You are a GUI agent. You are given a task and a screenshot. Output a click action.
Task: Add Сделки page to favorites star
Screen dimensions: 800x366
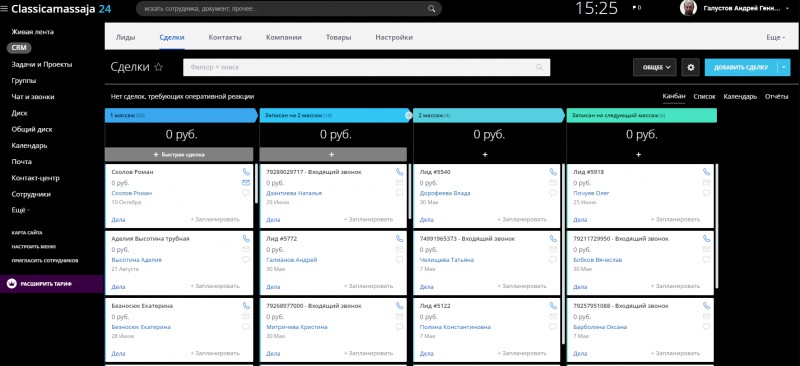click(x=159, y=67)
